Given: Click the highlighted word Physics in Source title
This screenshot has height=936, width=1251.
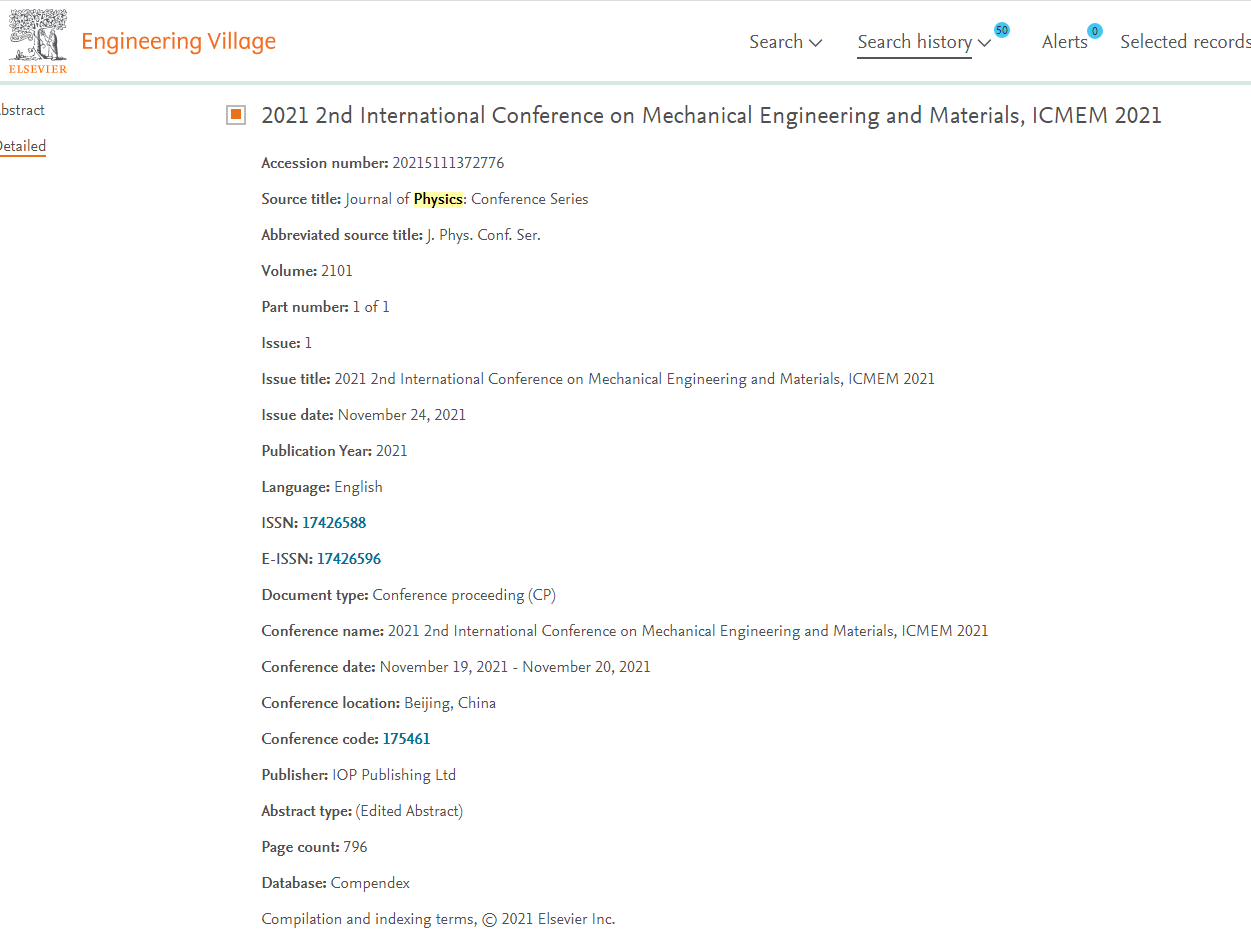Looking at the screenshot, I should [438, 199].
